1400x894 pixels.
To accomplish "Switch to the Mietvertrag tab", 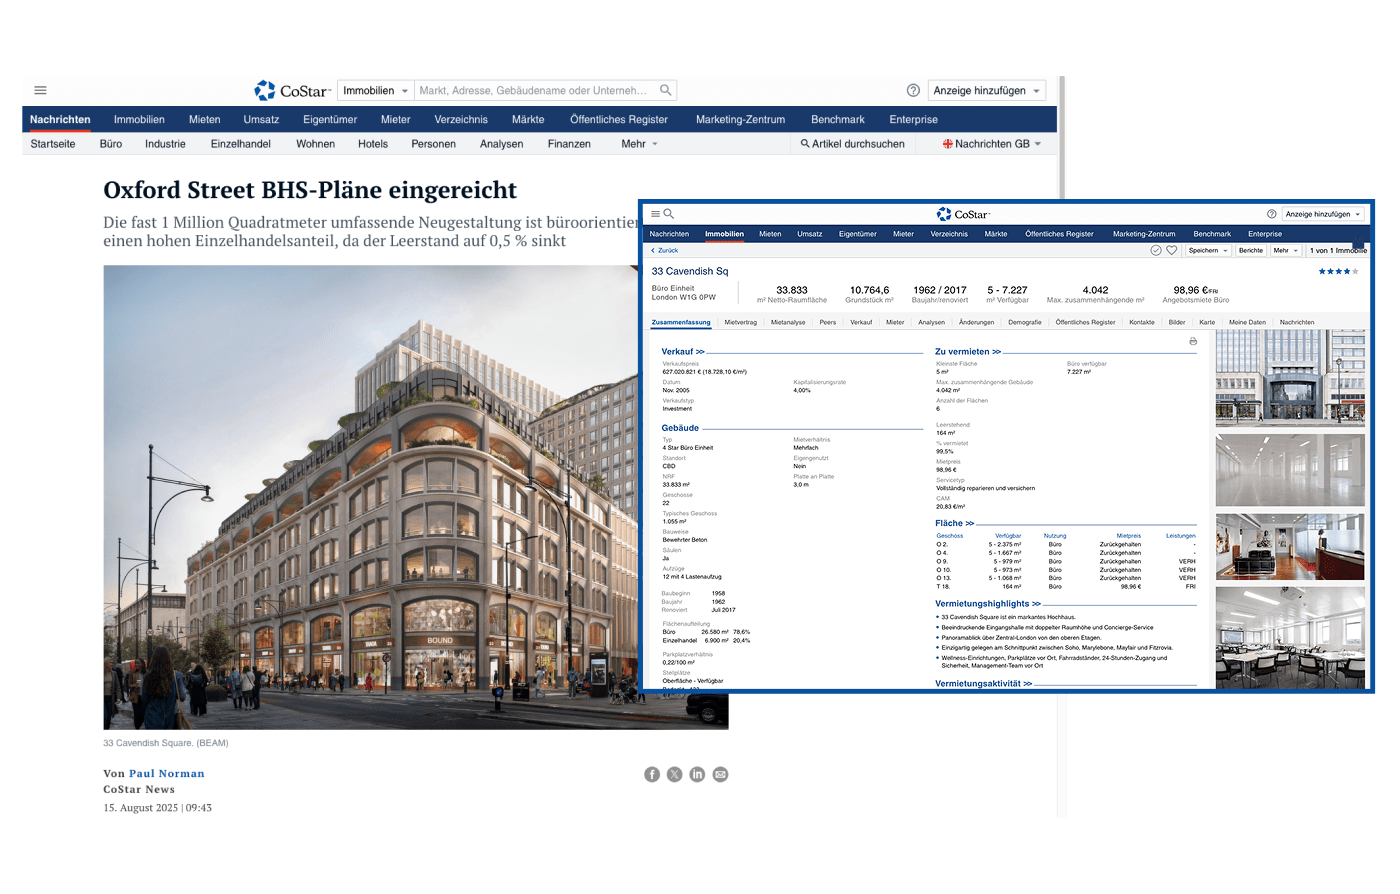I will 740,322.
